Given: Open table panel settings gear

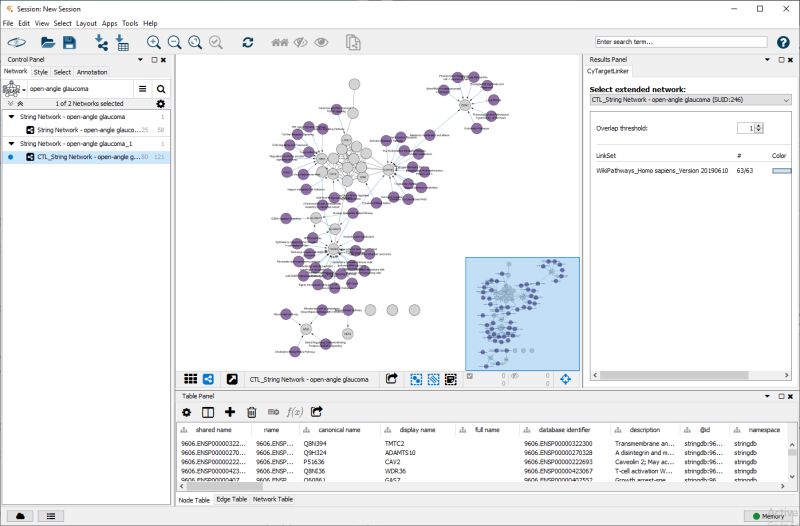Looking at the screenshot, I should click(187, 412).
